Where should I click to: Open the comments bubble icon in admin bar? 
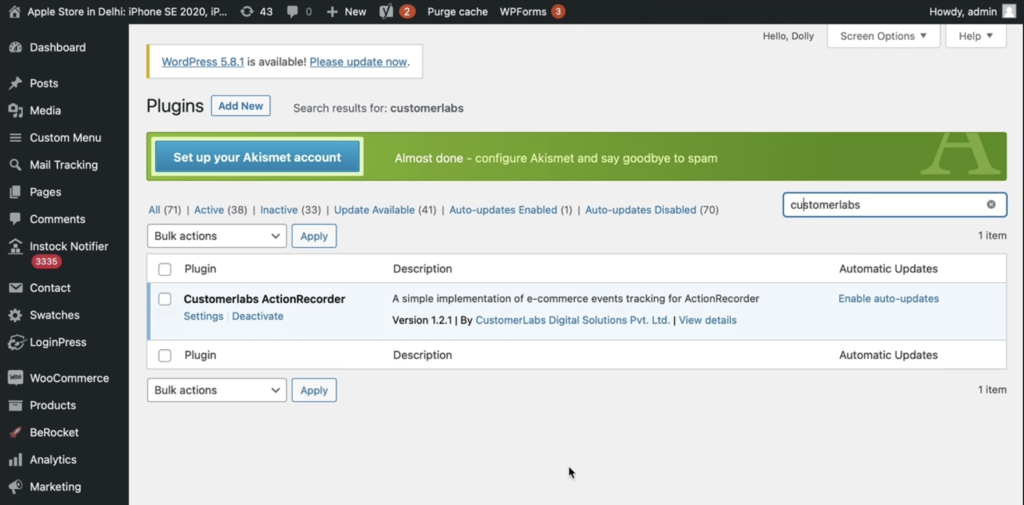(x=293, y=12)
